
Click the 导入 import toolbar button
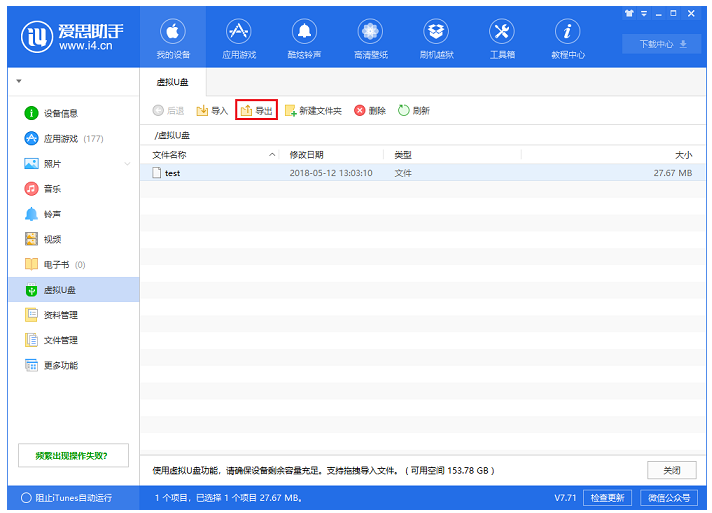[x=212, y=110]
